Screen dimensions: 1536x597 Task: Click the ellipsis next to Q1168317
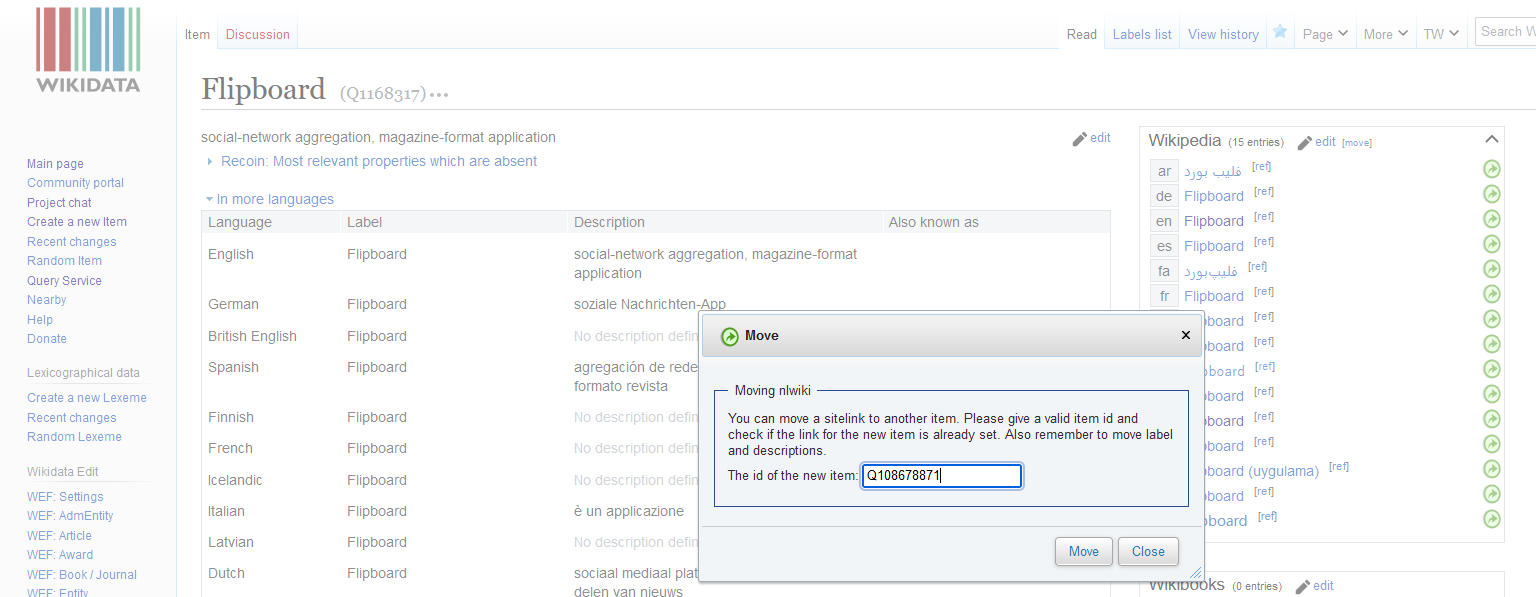click(439, 95)
